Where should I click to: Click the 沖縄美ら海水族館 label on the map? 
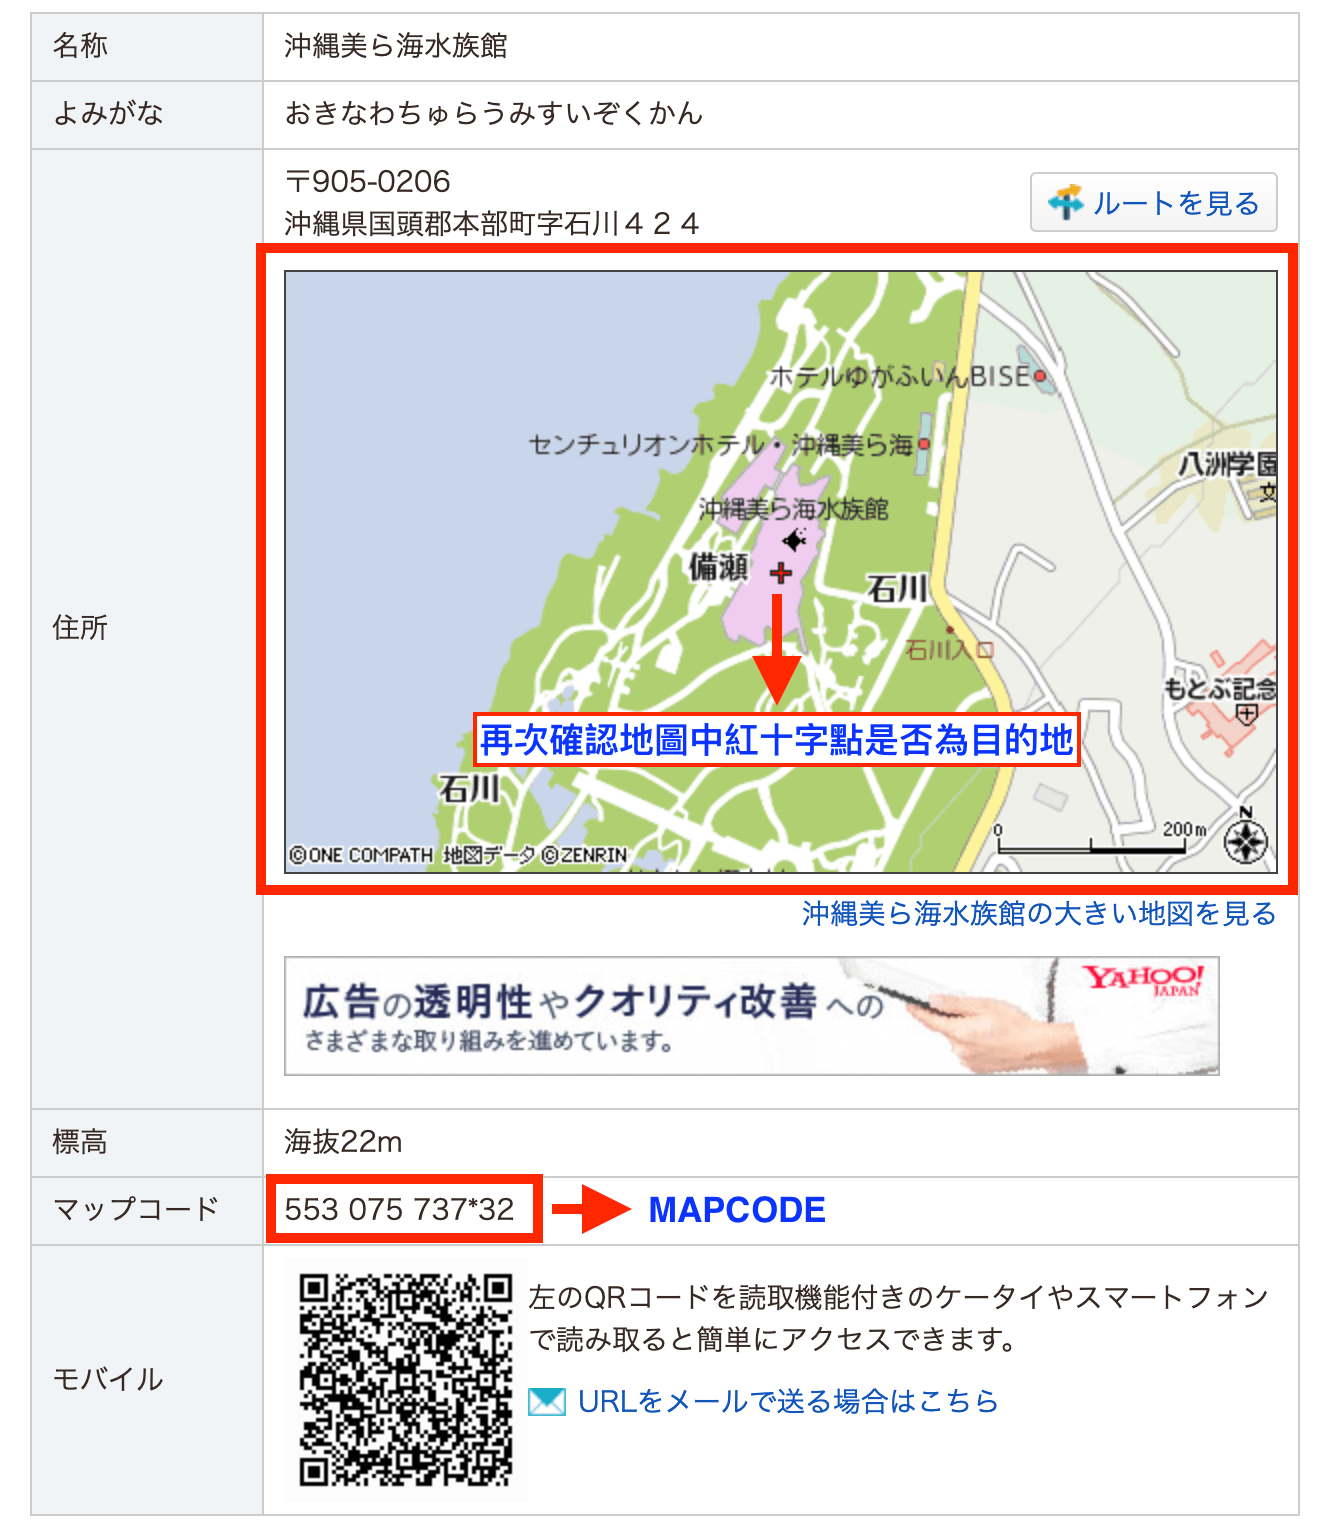pos(793,510)
